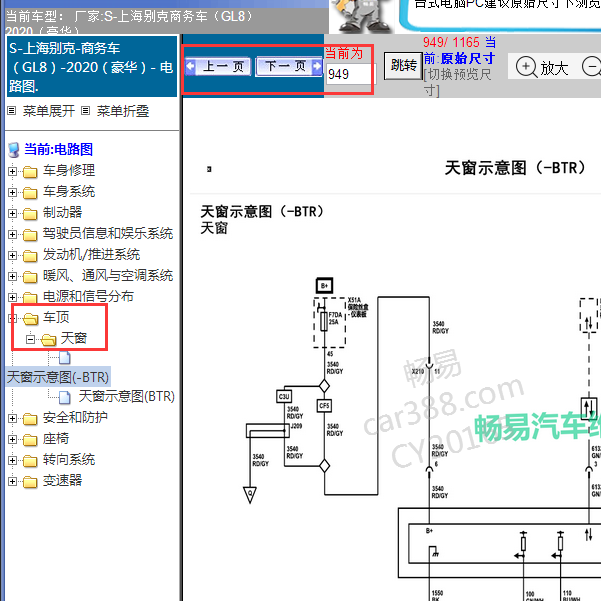Click the 当前:电路图 computer icon

point(14,150)
